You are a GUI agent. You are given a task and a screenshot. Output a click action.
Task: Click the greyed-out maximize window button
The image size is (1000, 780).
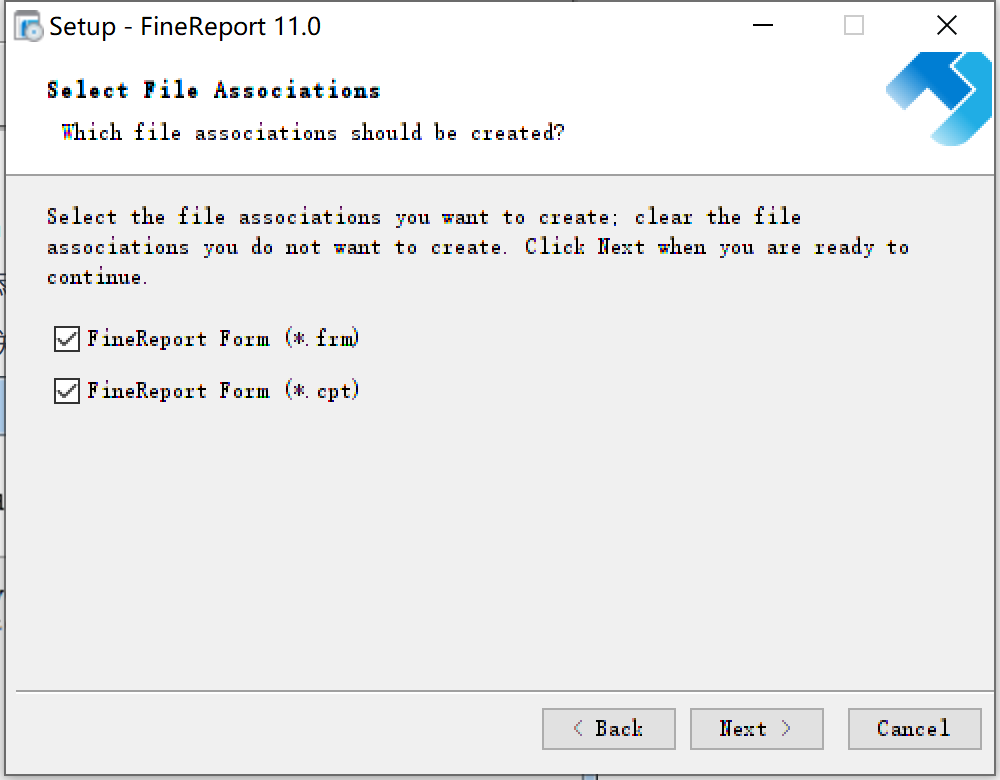pyautogui.click(x=853, y=26)
